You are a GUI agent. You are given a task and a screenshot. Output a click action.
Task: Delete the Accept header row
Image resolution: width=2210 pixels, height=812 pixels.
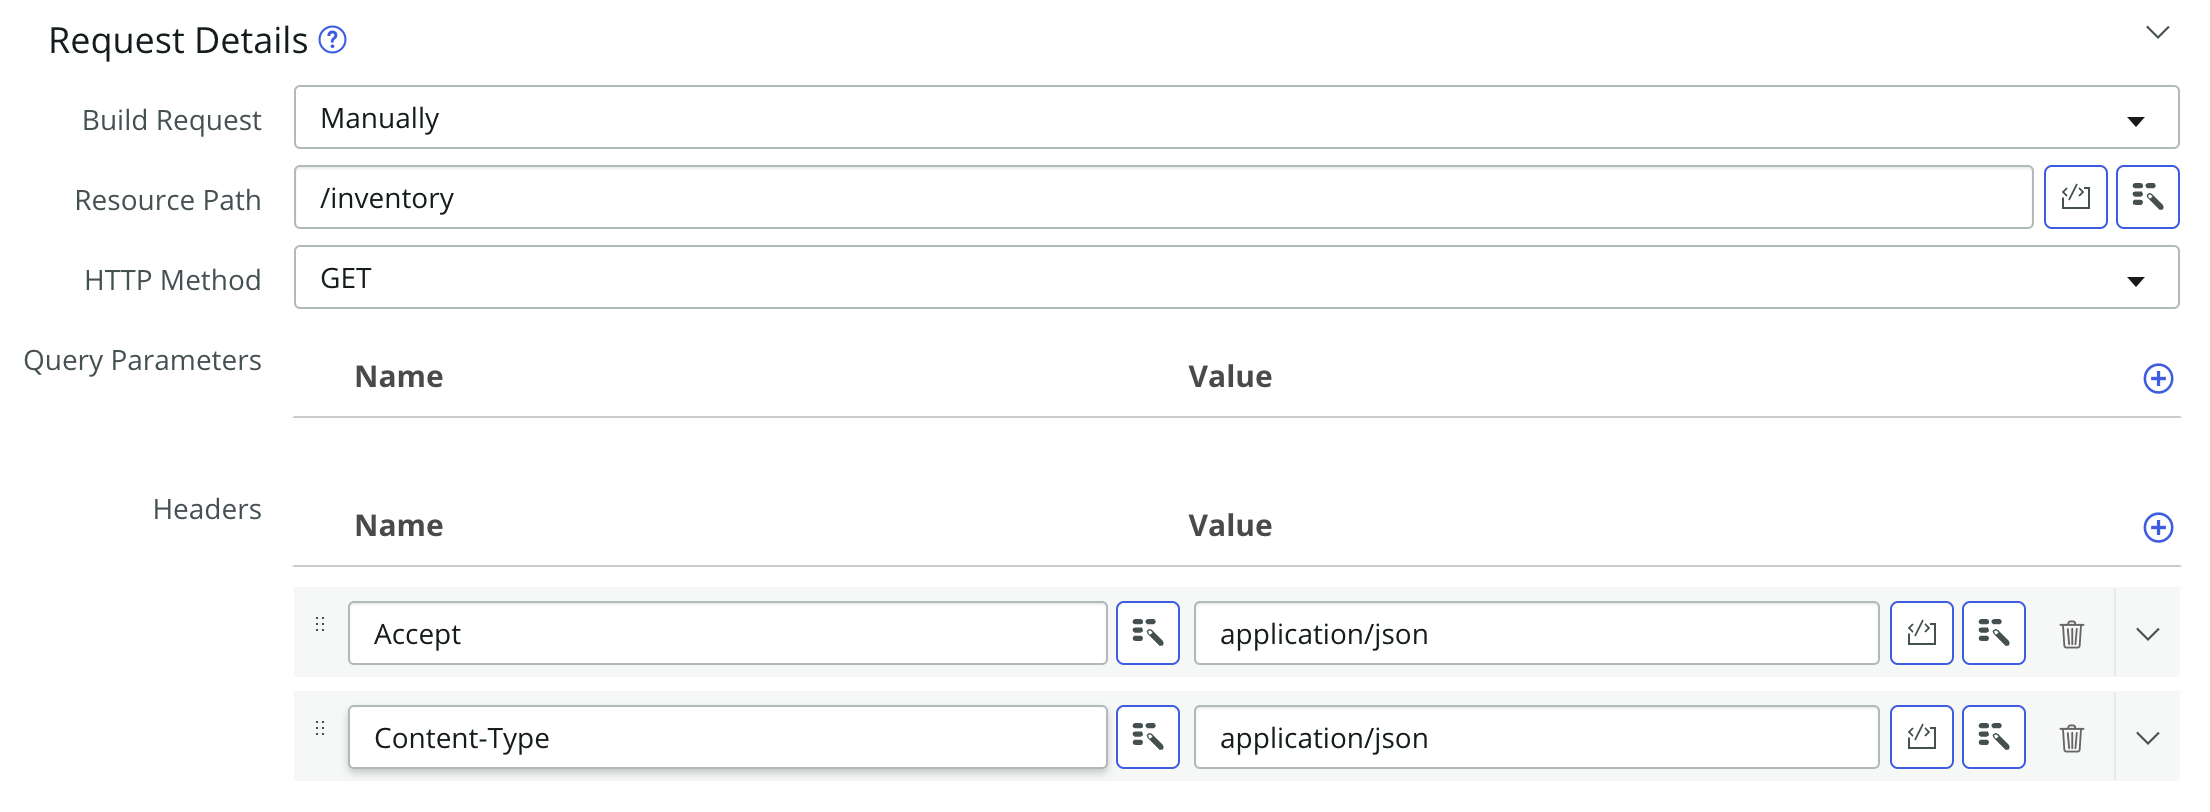tap(2072, 634)
